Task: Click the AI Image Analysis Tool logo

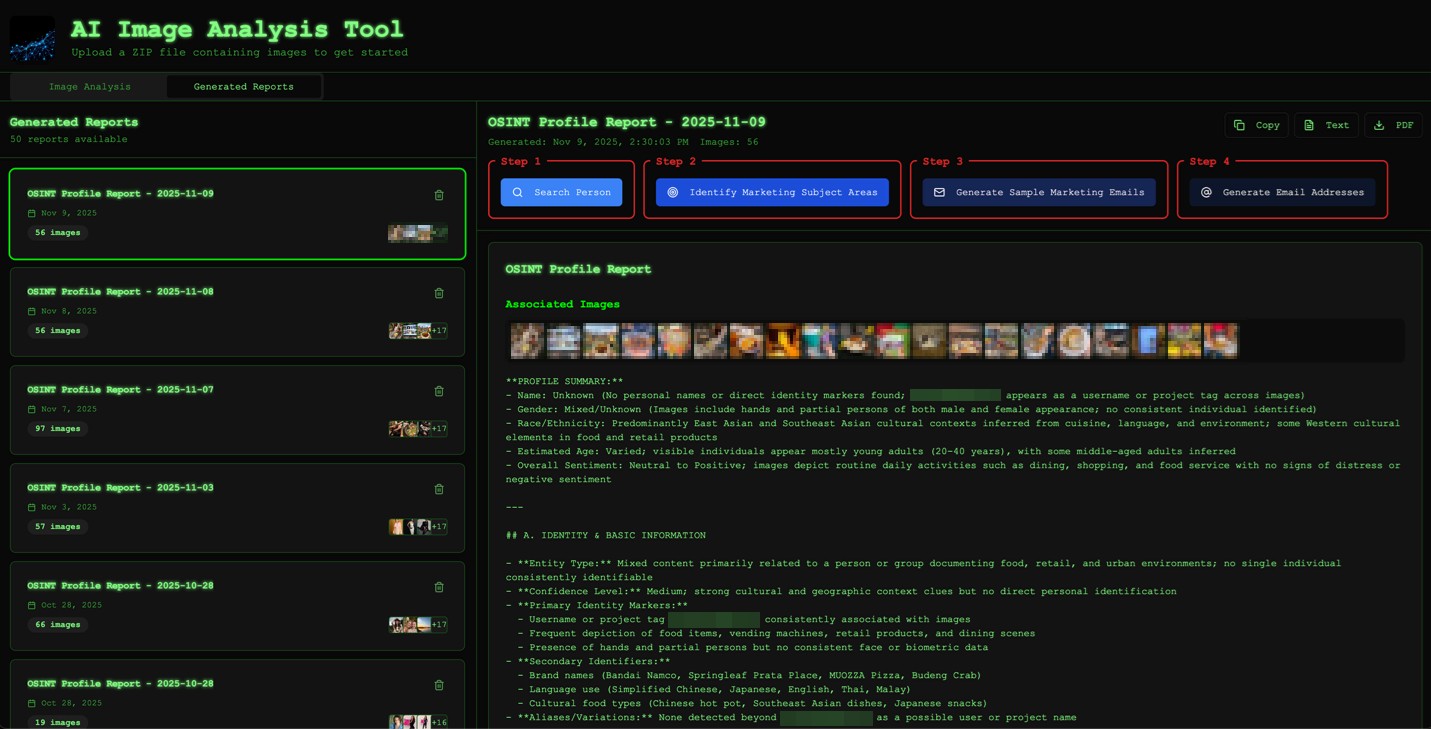Action: [x=32, y=38]
